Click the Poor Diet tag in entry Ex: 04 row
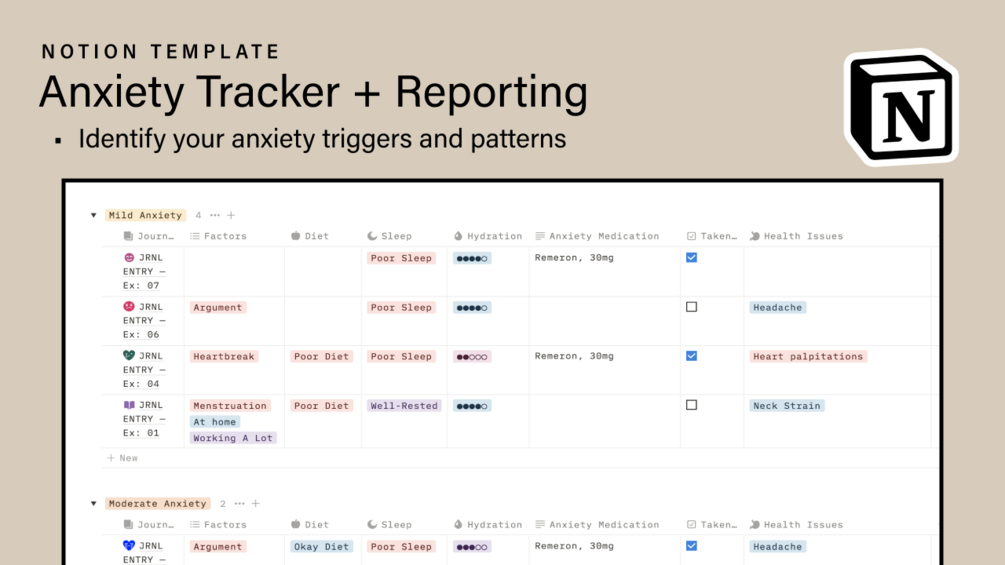The image size is (1005, 565). coord(321,356)
